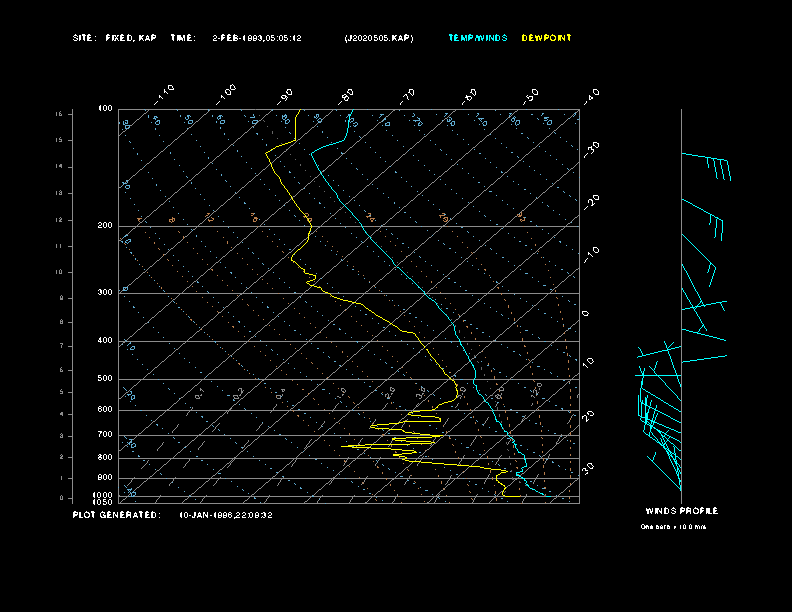This screenshot has height=612, width=792.
Task: Click the 400 pressure level label
Action: tap(105, 341)
